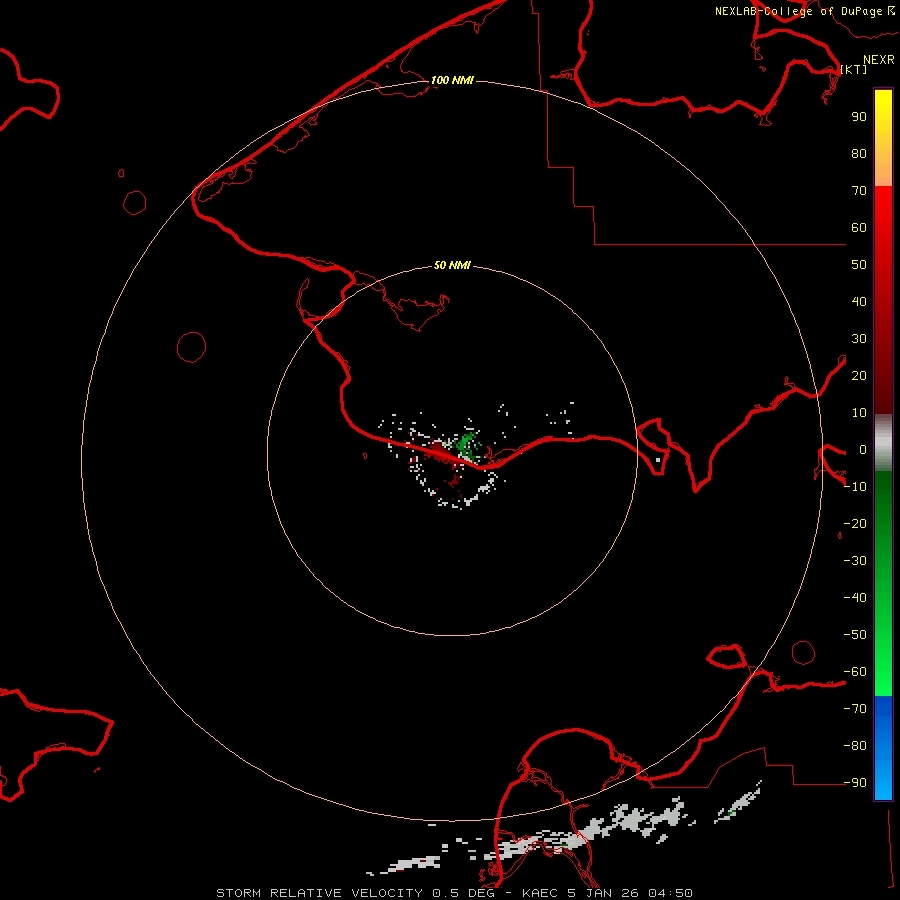
Task: Click the "100 NMI" range ring label
Action: click(452, 80)
